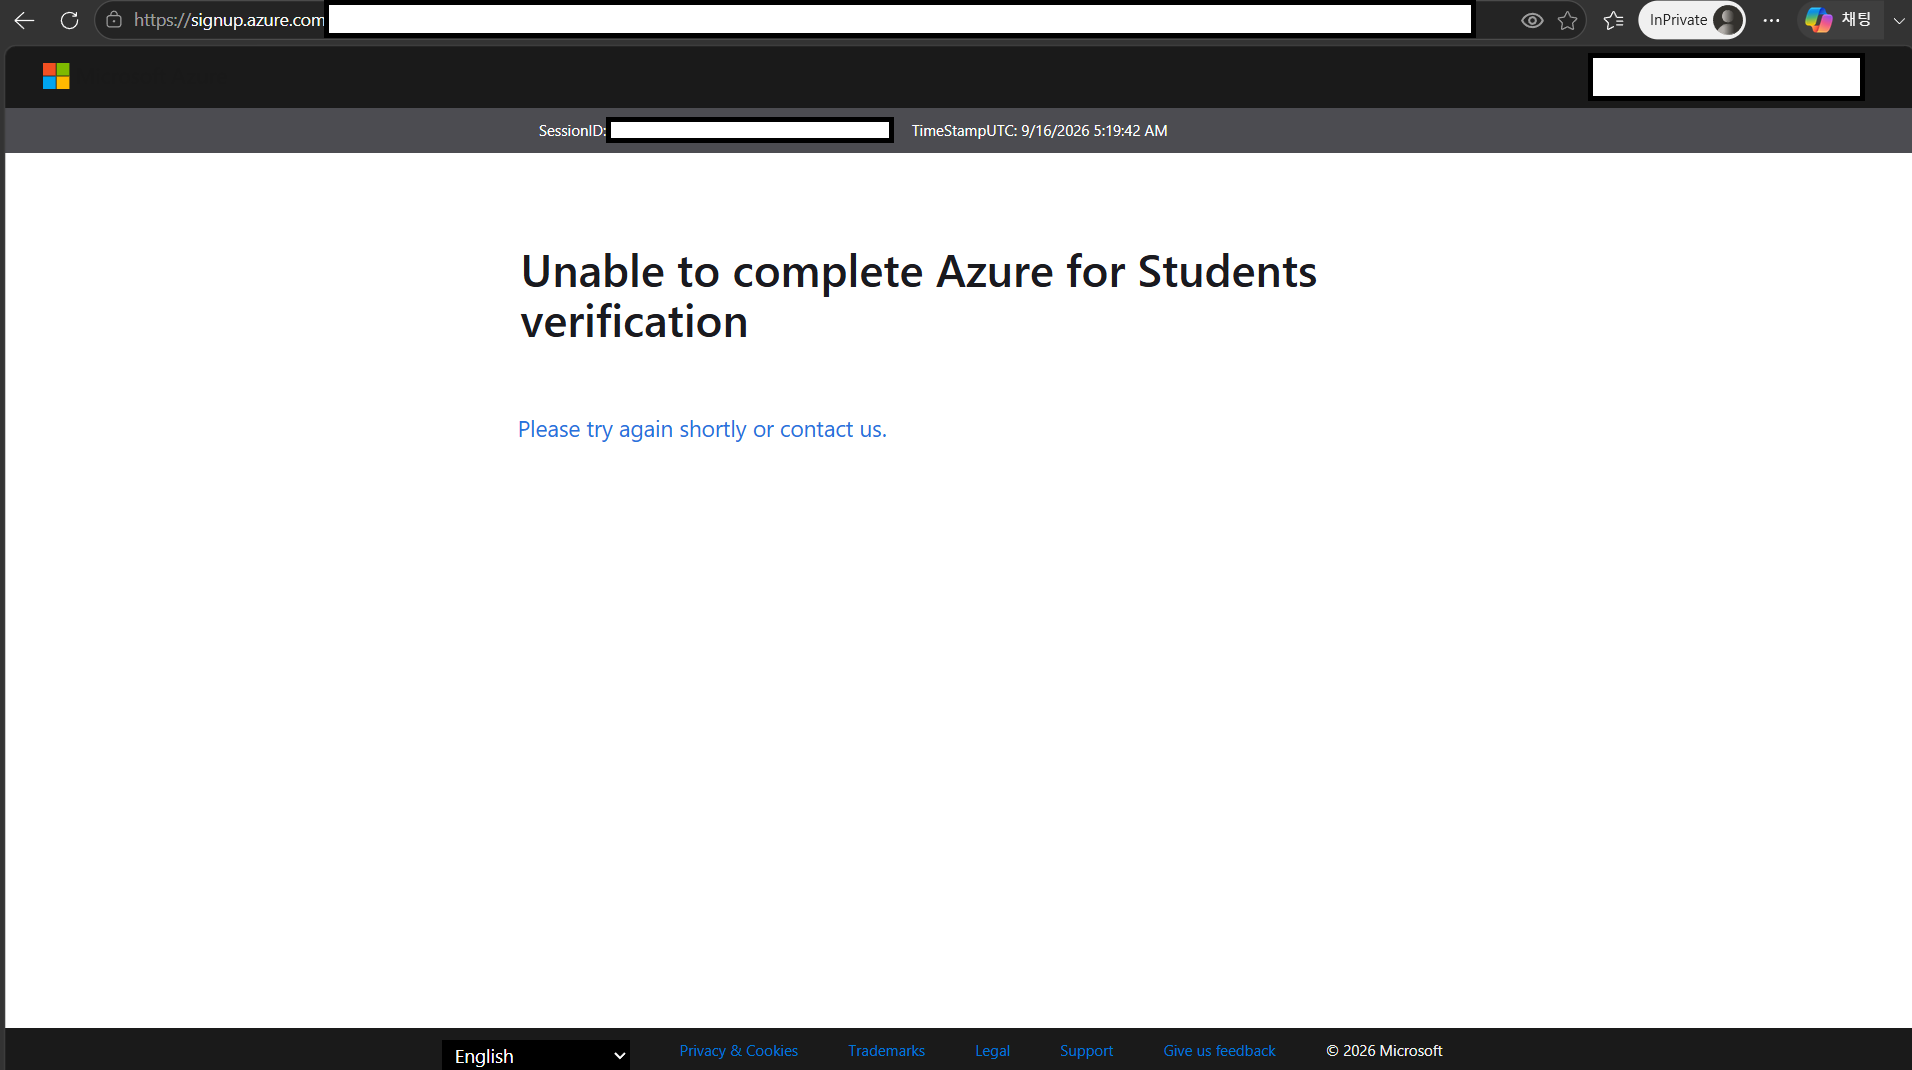Open the Support footer link
The width and height of the screenshot is (1912, 1070).
pos(1086,1051)
